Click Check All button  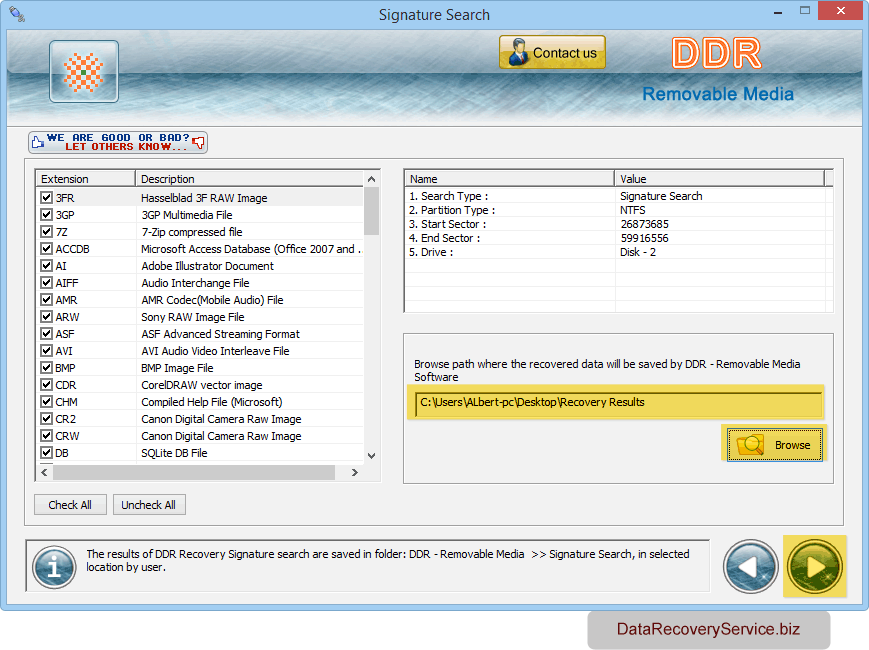pyautogui.click(x=70, y=505)
